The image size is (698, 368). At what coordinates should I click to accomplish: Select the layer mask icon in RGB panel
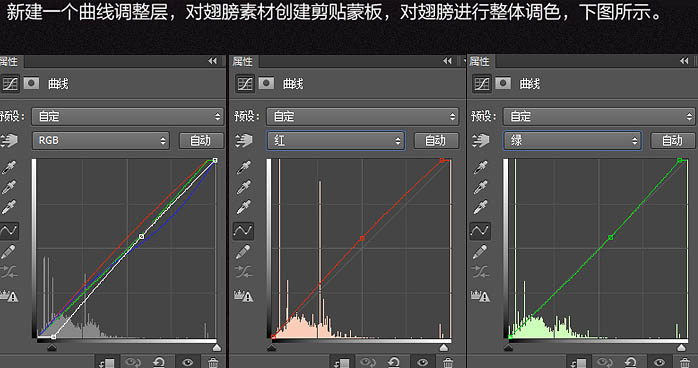coord(31,83)
